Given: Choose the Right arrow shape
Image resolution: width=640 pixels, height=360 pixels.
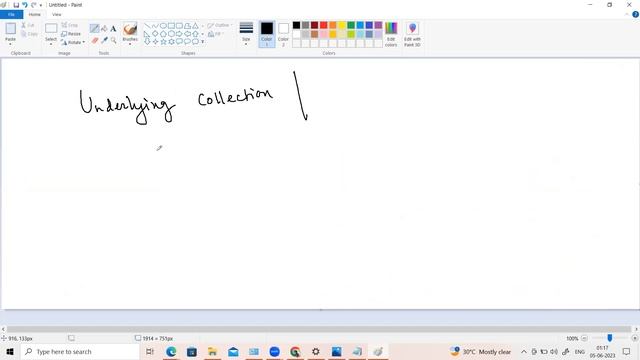Looking at the screenshot, I should (179, 34).
